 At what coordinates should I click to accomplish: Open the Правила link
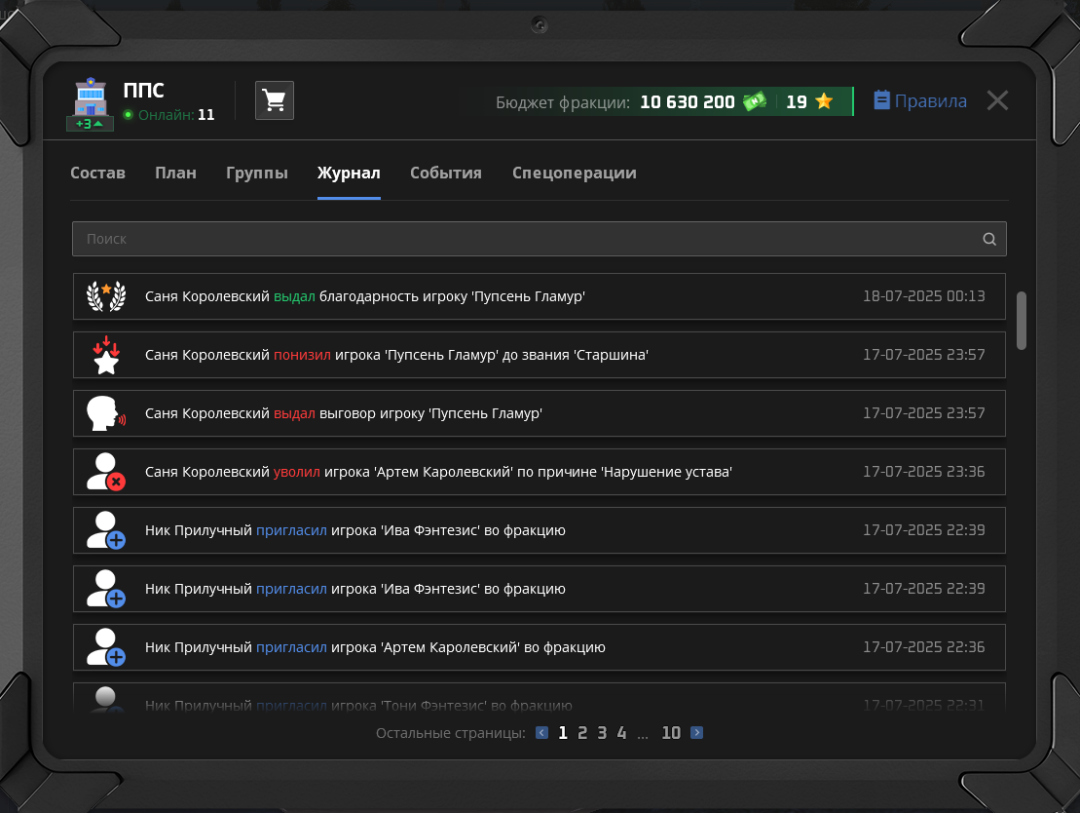(931, 101)
